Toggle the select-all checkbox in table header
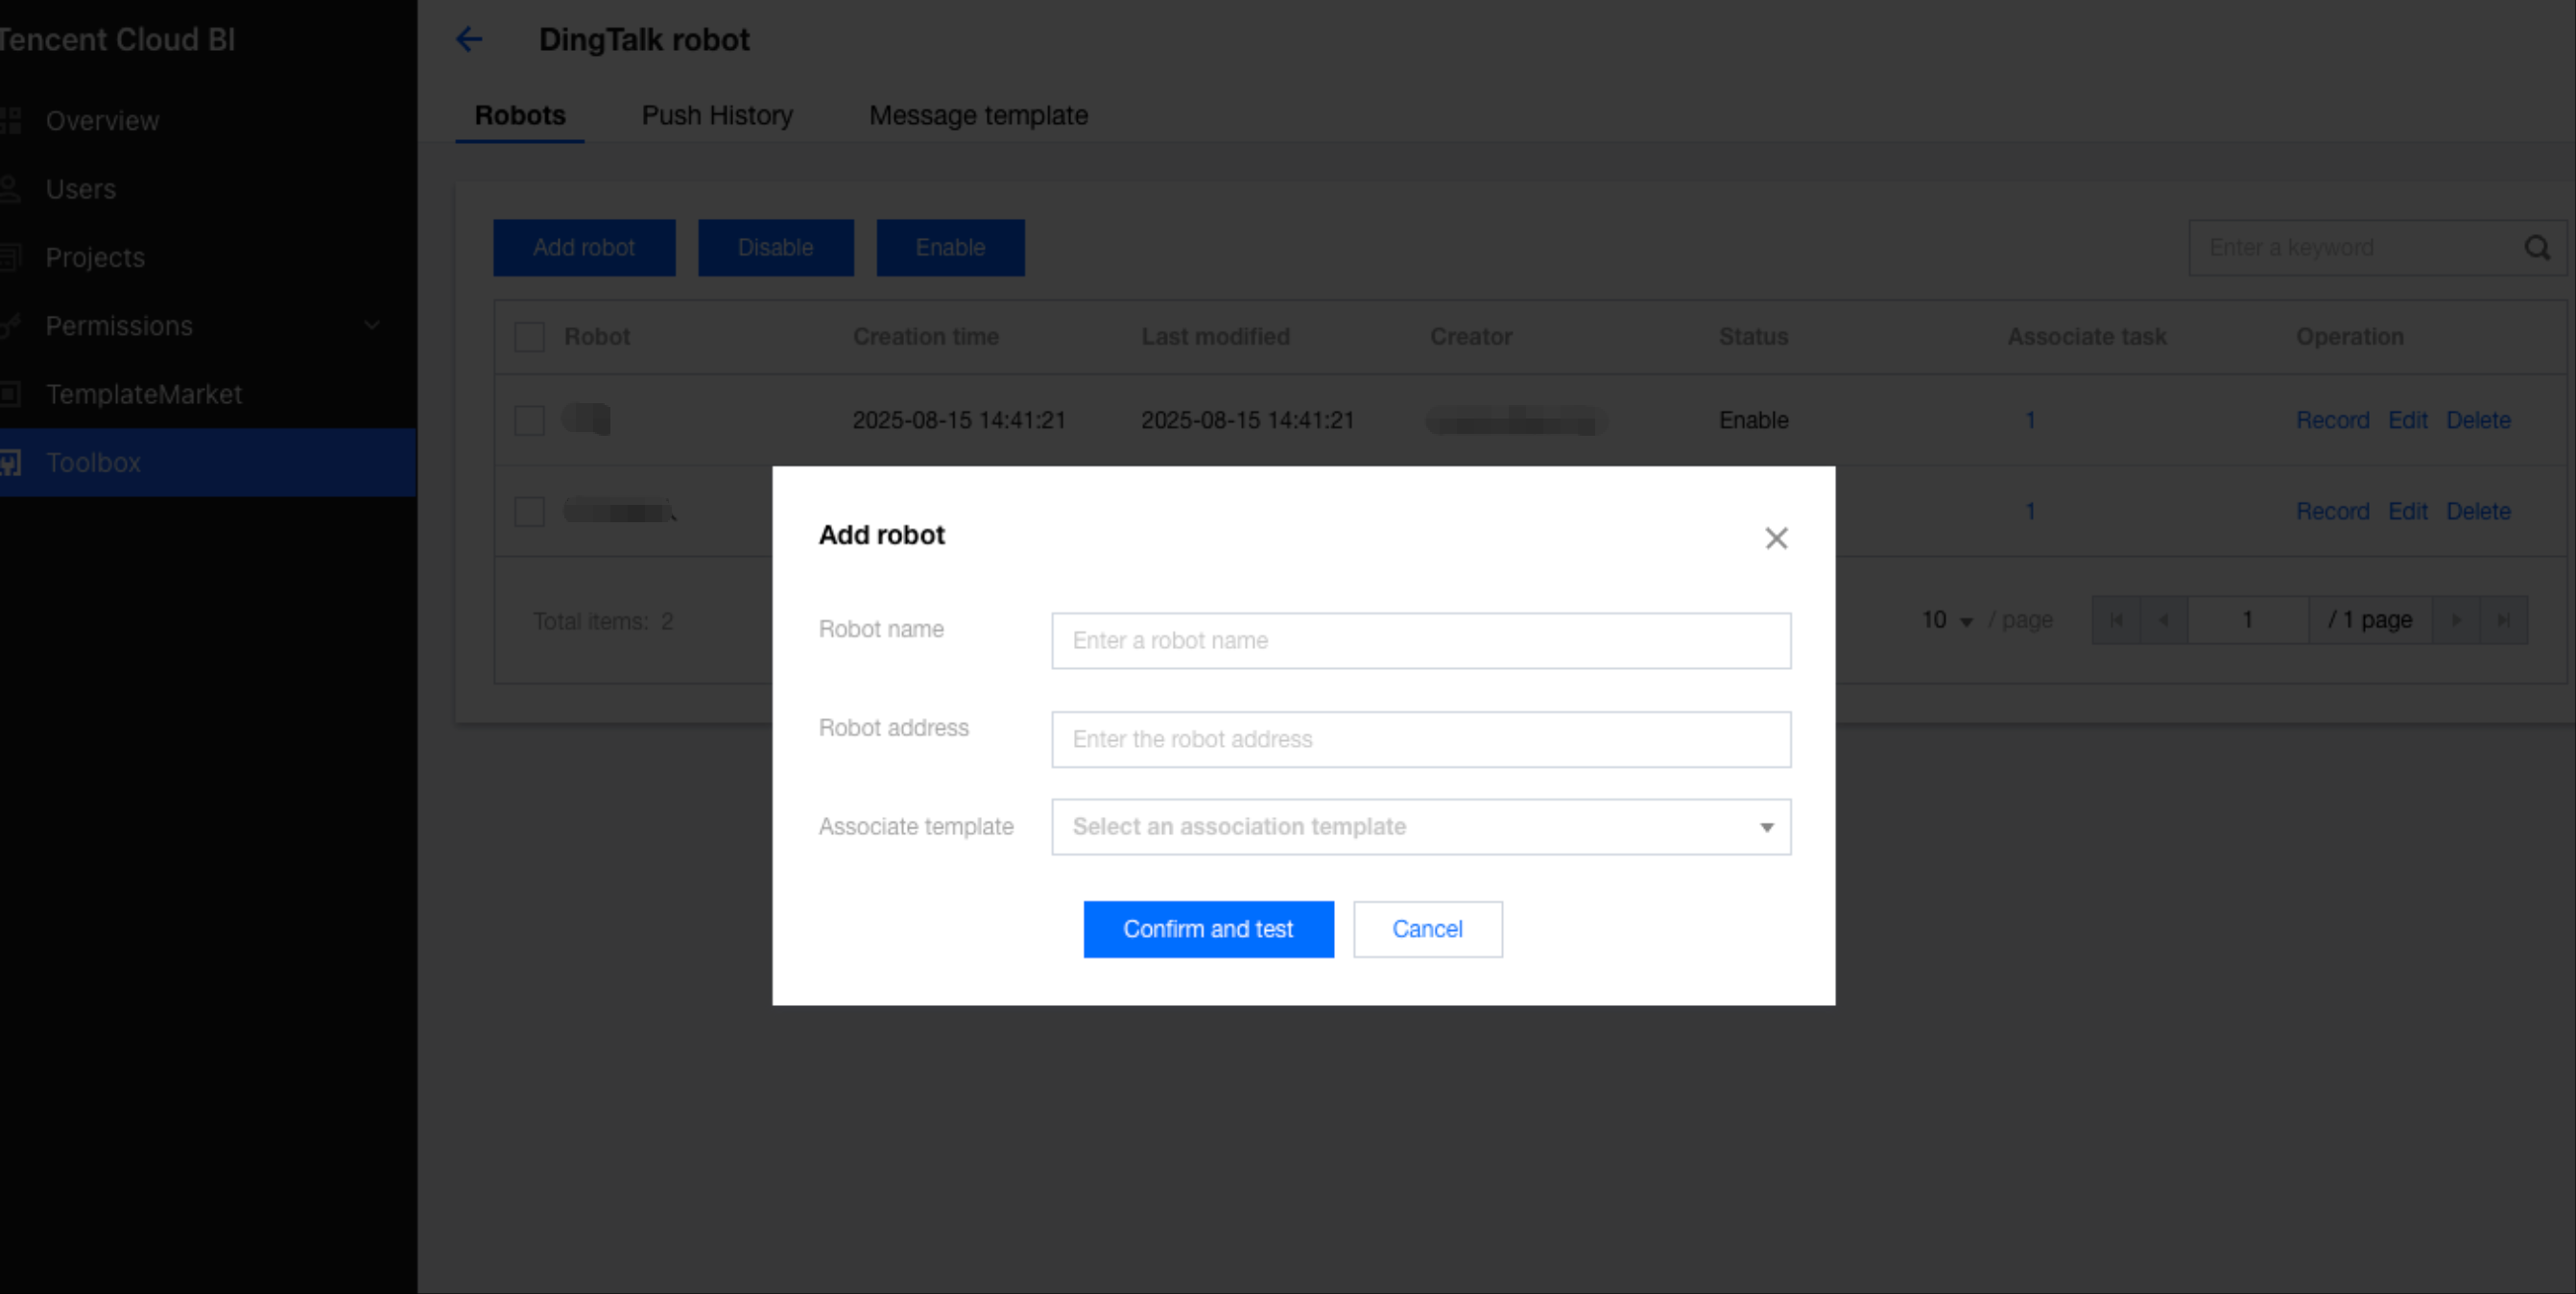Viewport: 2576px width, 1294px height. pos(529,337)
